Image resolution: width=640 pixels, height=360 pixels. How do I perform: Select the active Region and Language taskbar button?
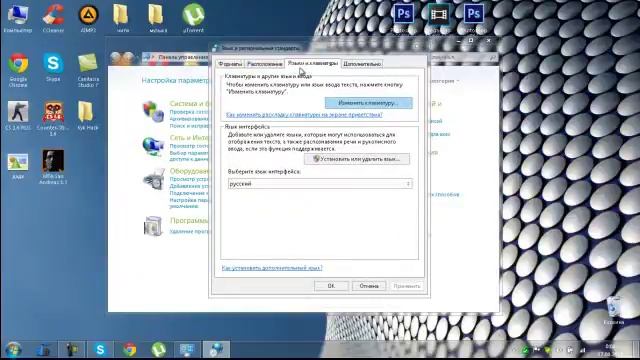(x=216, y=349)
